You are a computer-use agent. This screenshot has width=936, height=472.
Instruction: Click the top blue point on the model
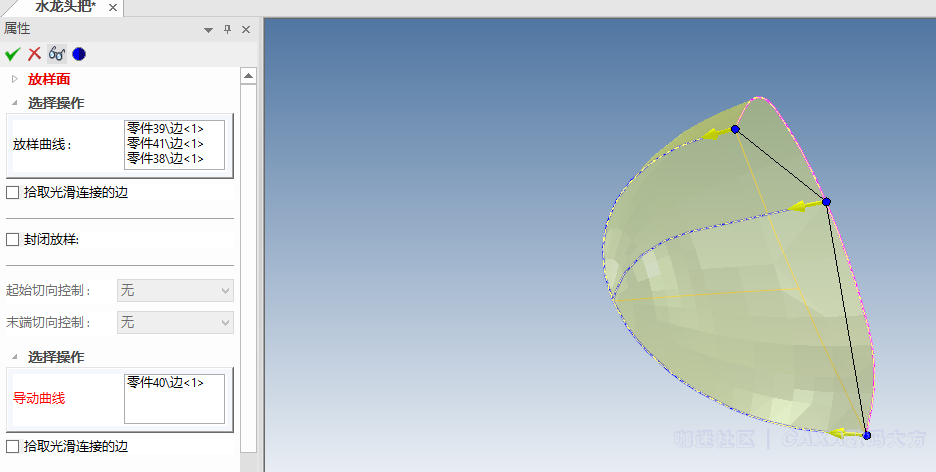(735, 129)
